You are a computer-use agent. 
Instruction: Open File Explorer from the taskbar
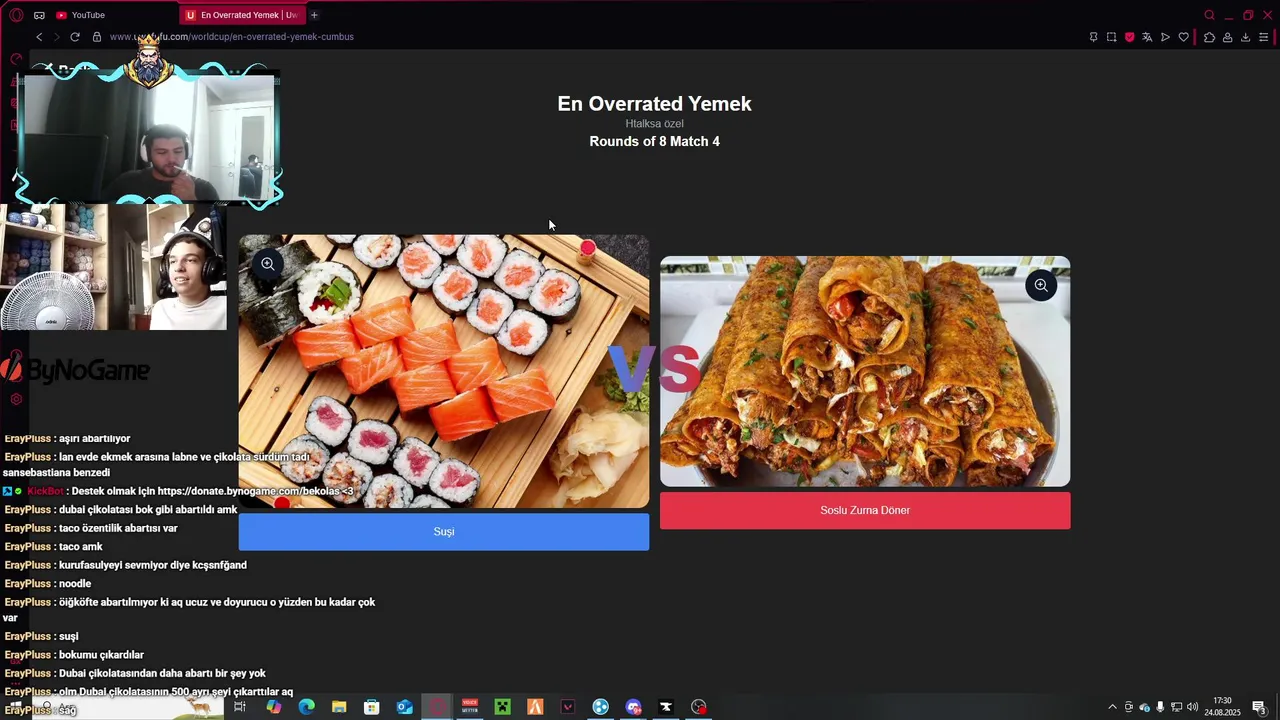pyautogui.click(x=339, y=707)
